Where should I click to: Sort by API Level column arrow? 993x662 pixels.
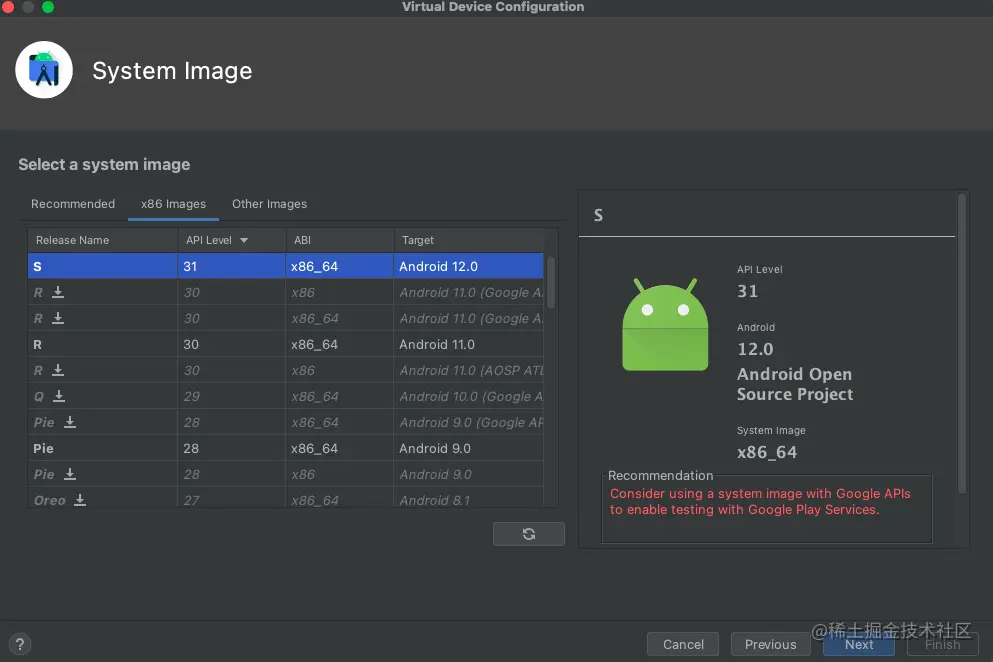point(244,240)
